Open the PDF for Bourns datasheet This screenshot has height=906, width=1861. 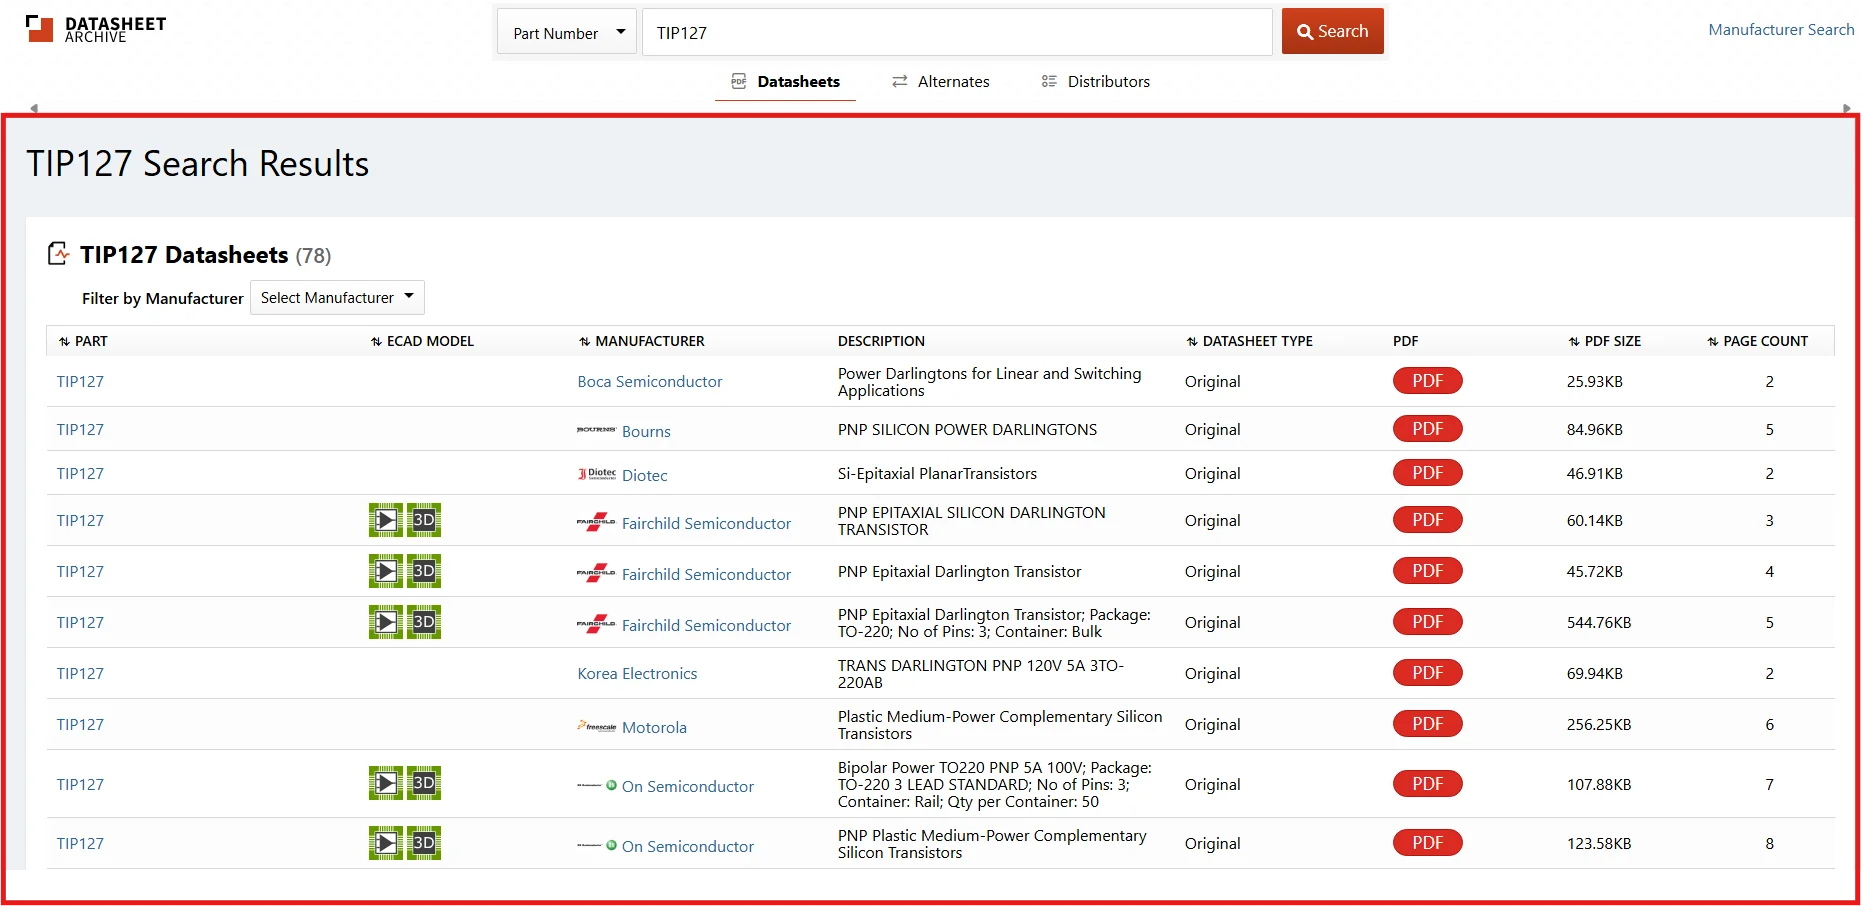click(1427, 429)
